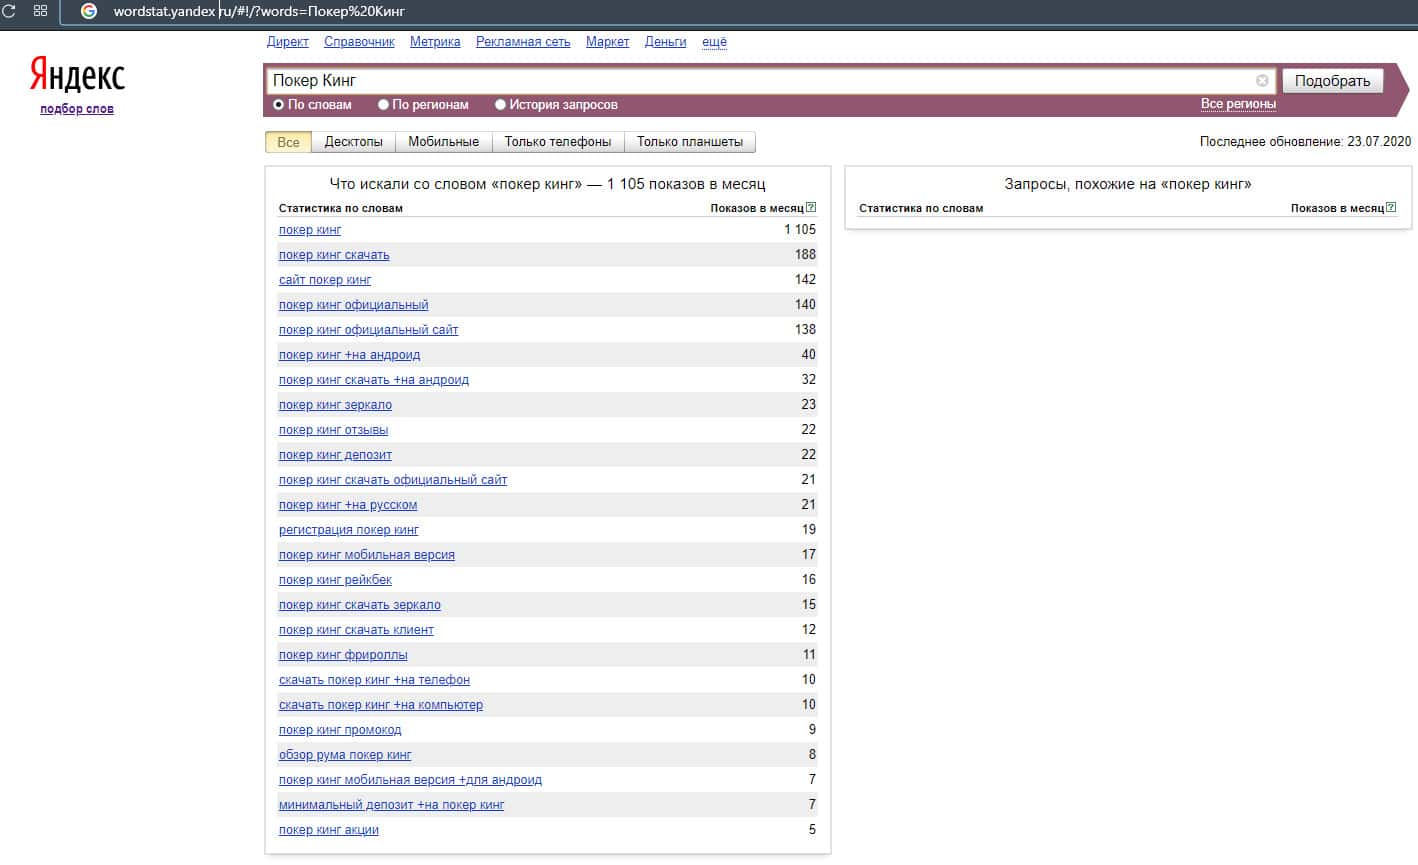Open the 'Метрика' link in top navigation
This screenshot has width=1418, height=865.
click(435, 42)
